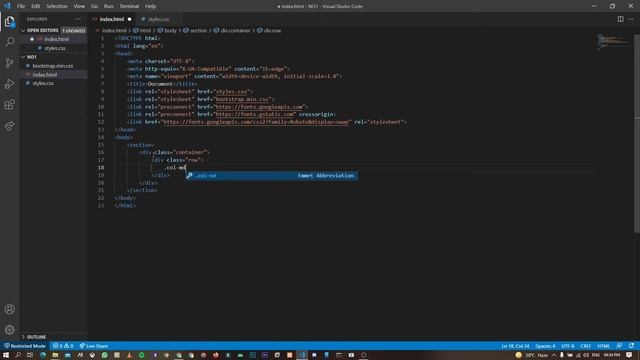Image resolution: width=640 pixels, height=360 pixels.
Task: Change language mode via HTML status item
Action: (603, 346)
